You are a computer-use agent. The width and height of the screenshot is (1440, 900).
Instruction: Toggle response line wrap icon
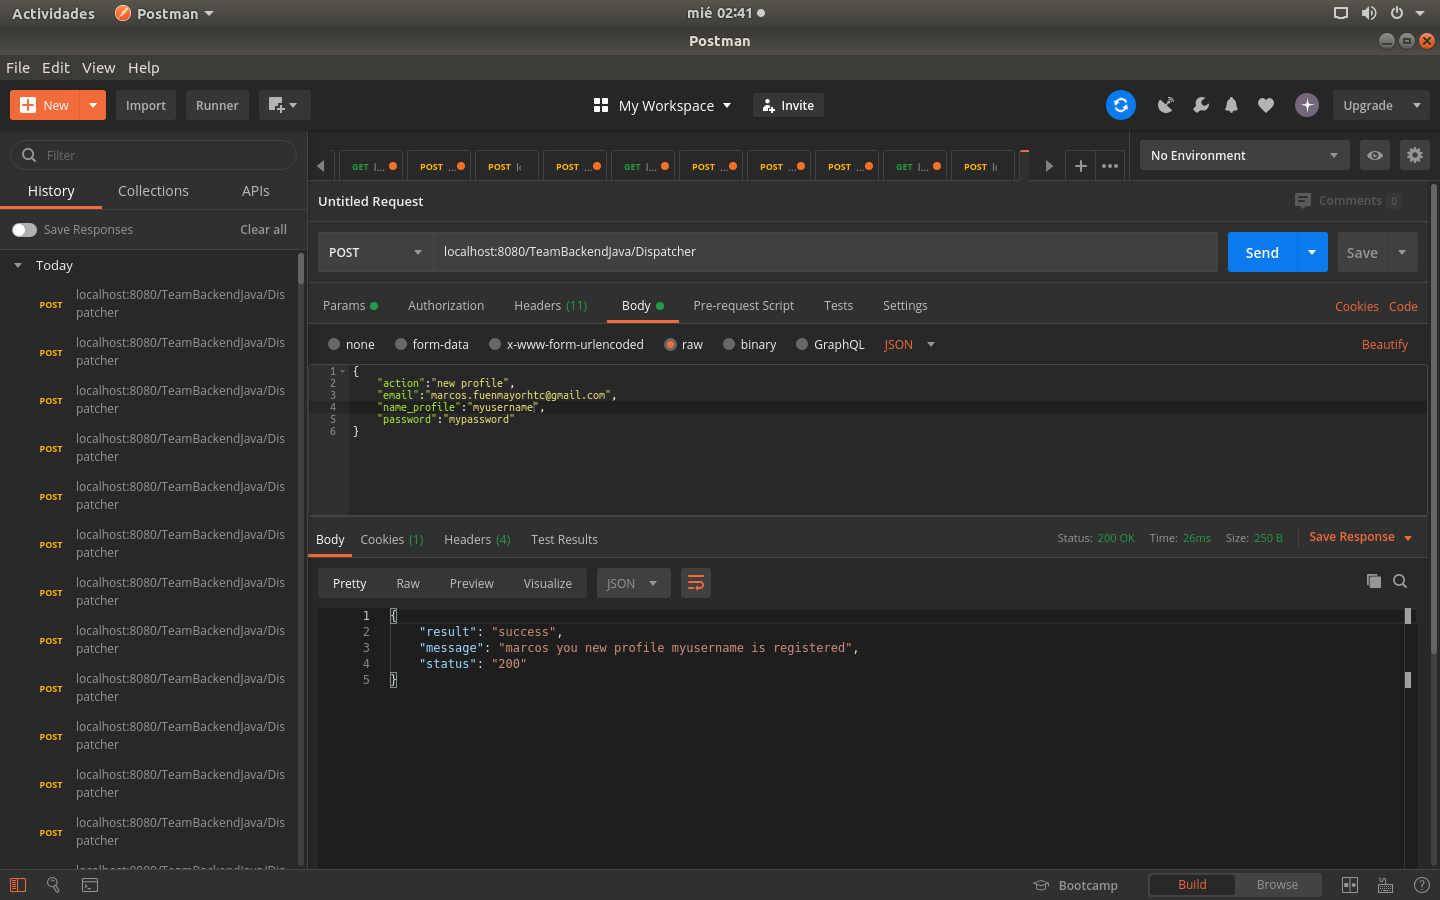(x=696, y=583)
